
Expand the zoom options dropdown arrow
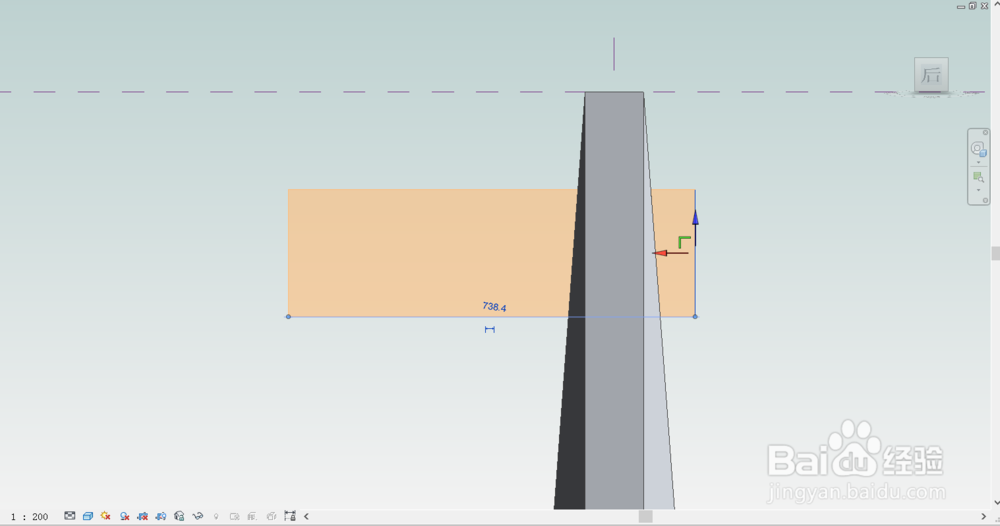click(x=978, y=190)
